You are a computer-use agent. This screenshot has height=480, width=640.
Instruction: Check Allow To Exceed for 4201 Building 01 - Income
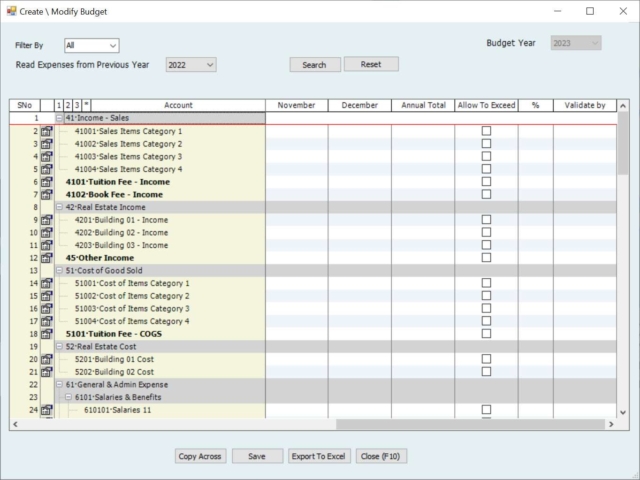coord(486,219)
